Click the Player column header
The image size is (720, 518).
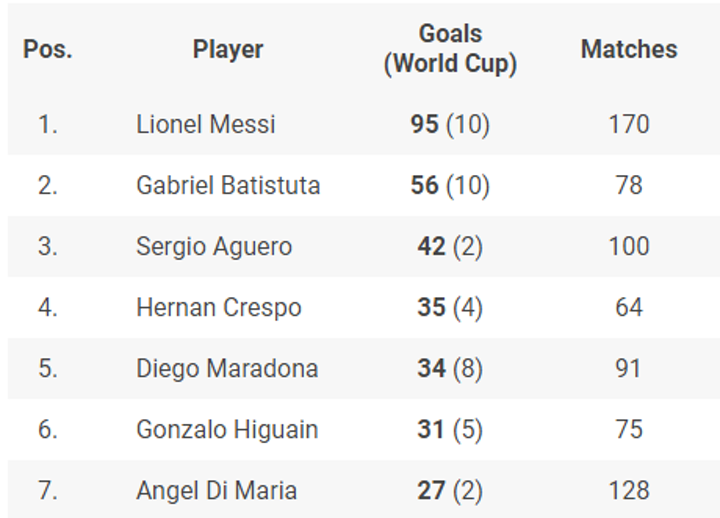[x=228, y=49]
